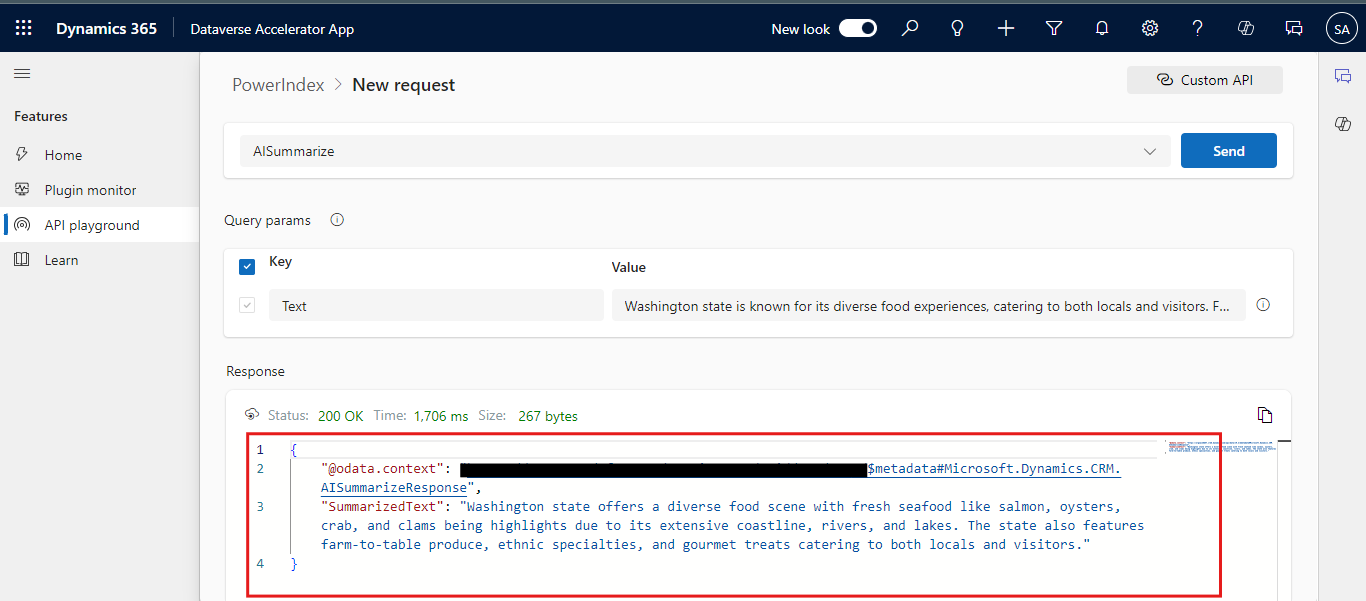The image size is (1366, 601).
Task: Select Plugin monitor in the sidebar
Action: click(x=90, y=190)
